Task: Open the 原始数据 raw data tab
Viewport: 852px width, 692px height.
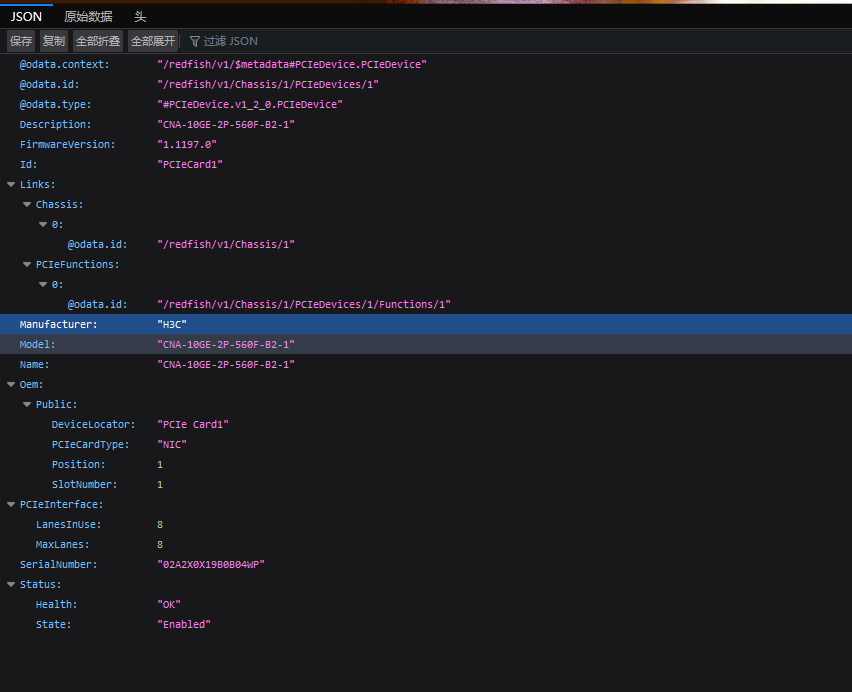Action: click(88, 17)
